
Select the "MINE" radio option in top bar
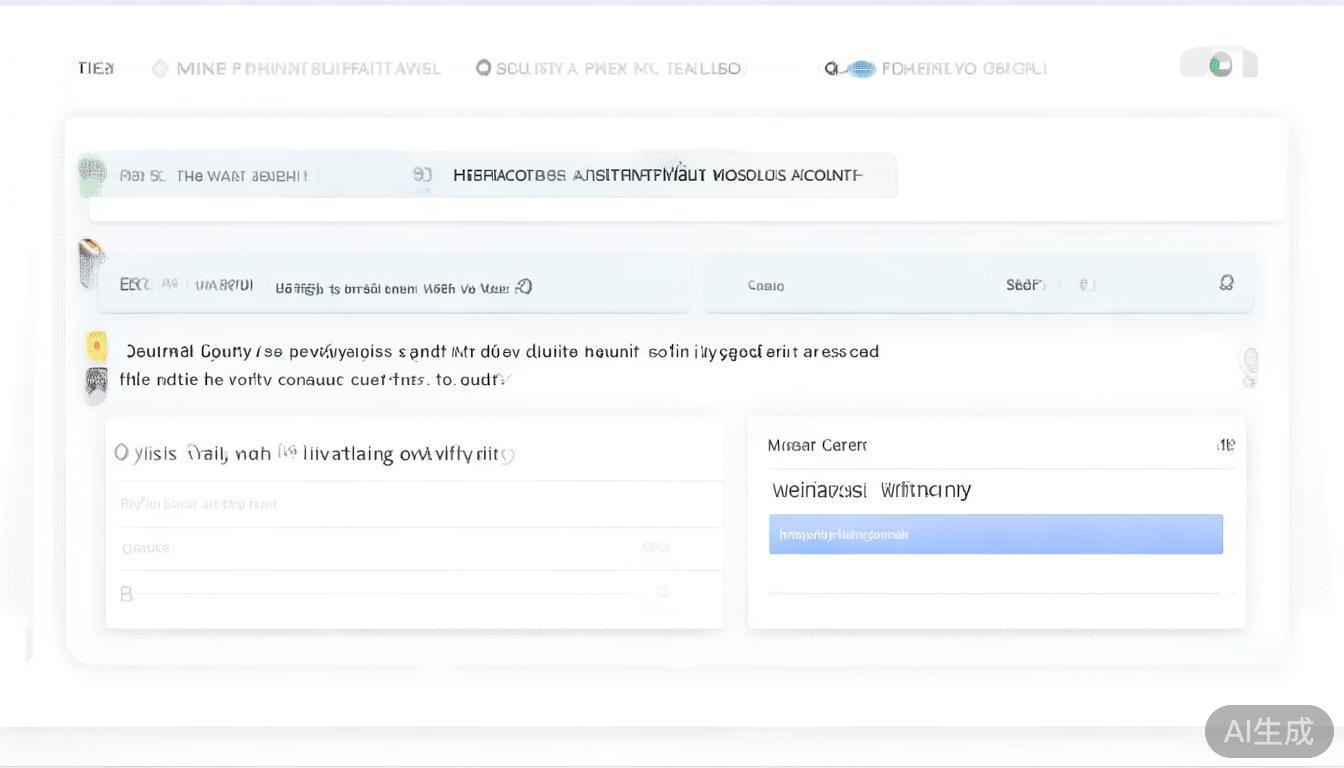click(x=160, y=69)
